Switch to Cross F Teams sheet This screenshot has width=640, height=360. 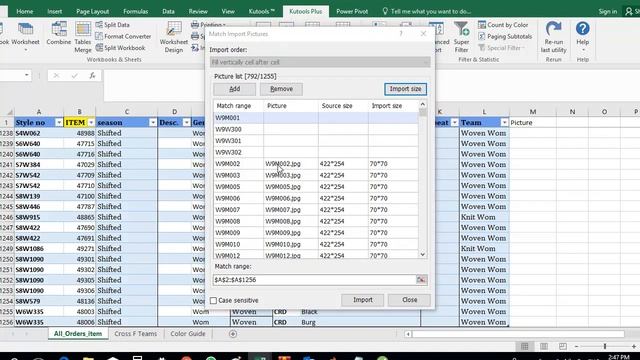tap(136, 334)
